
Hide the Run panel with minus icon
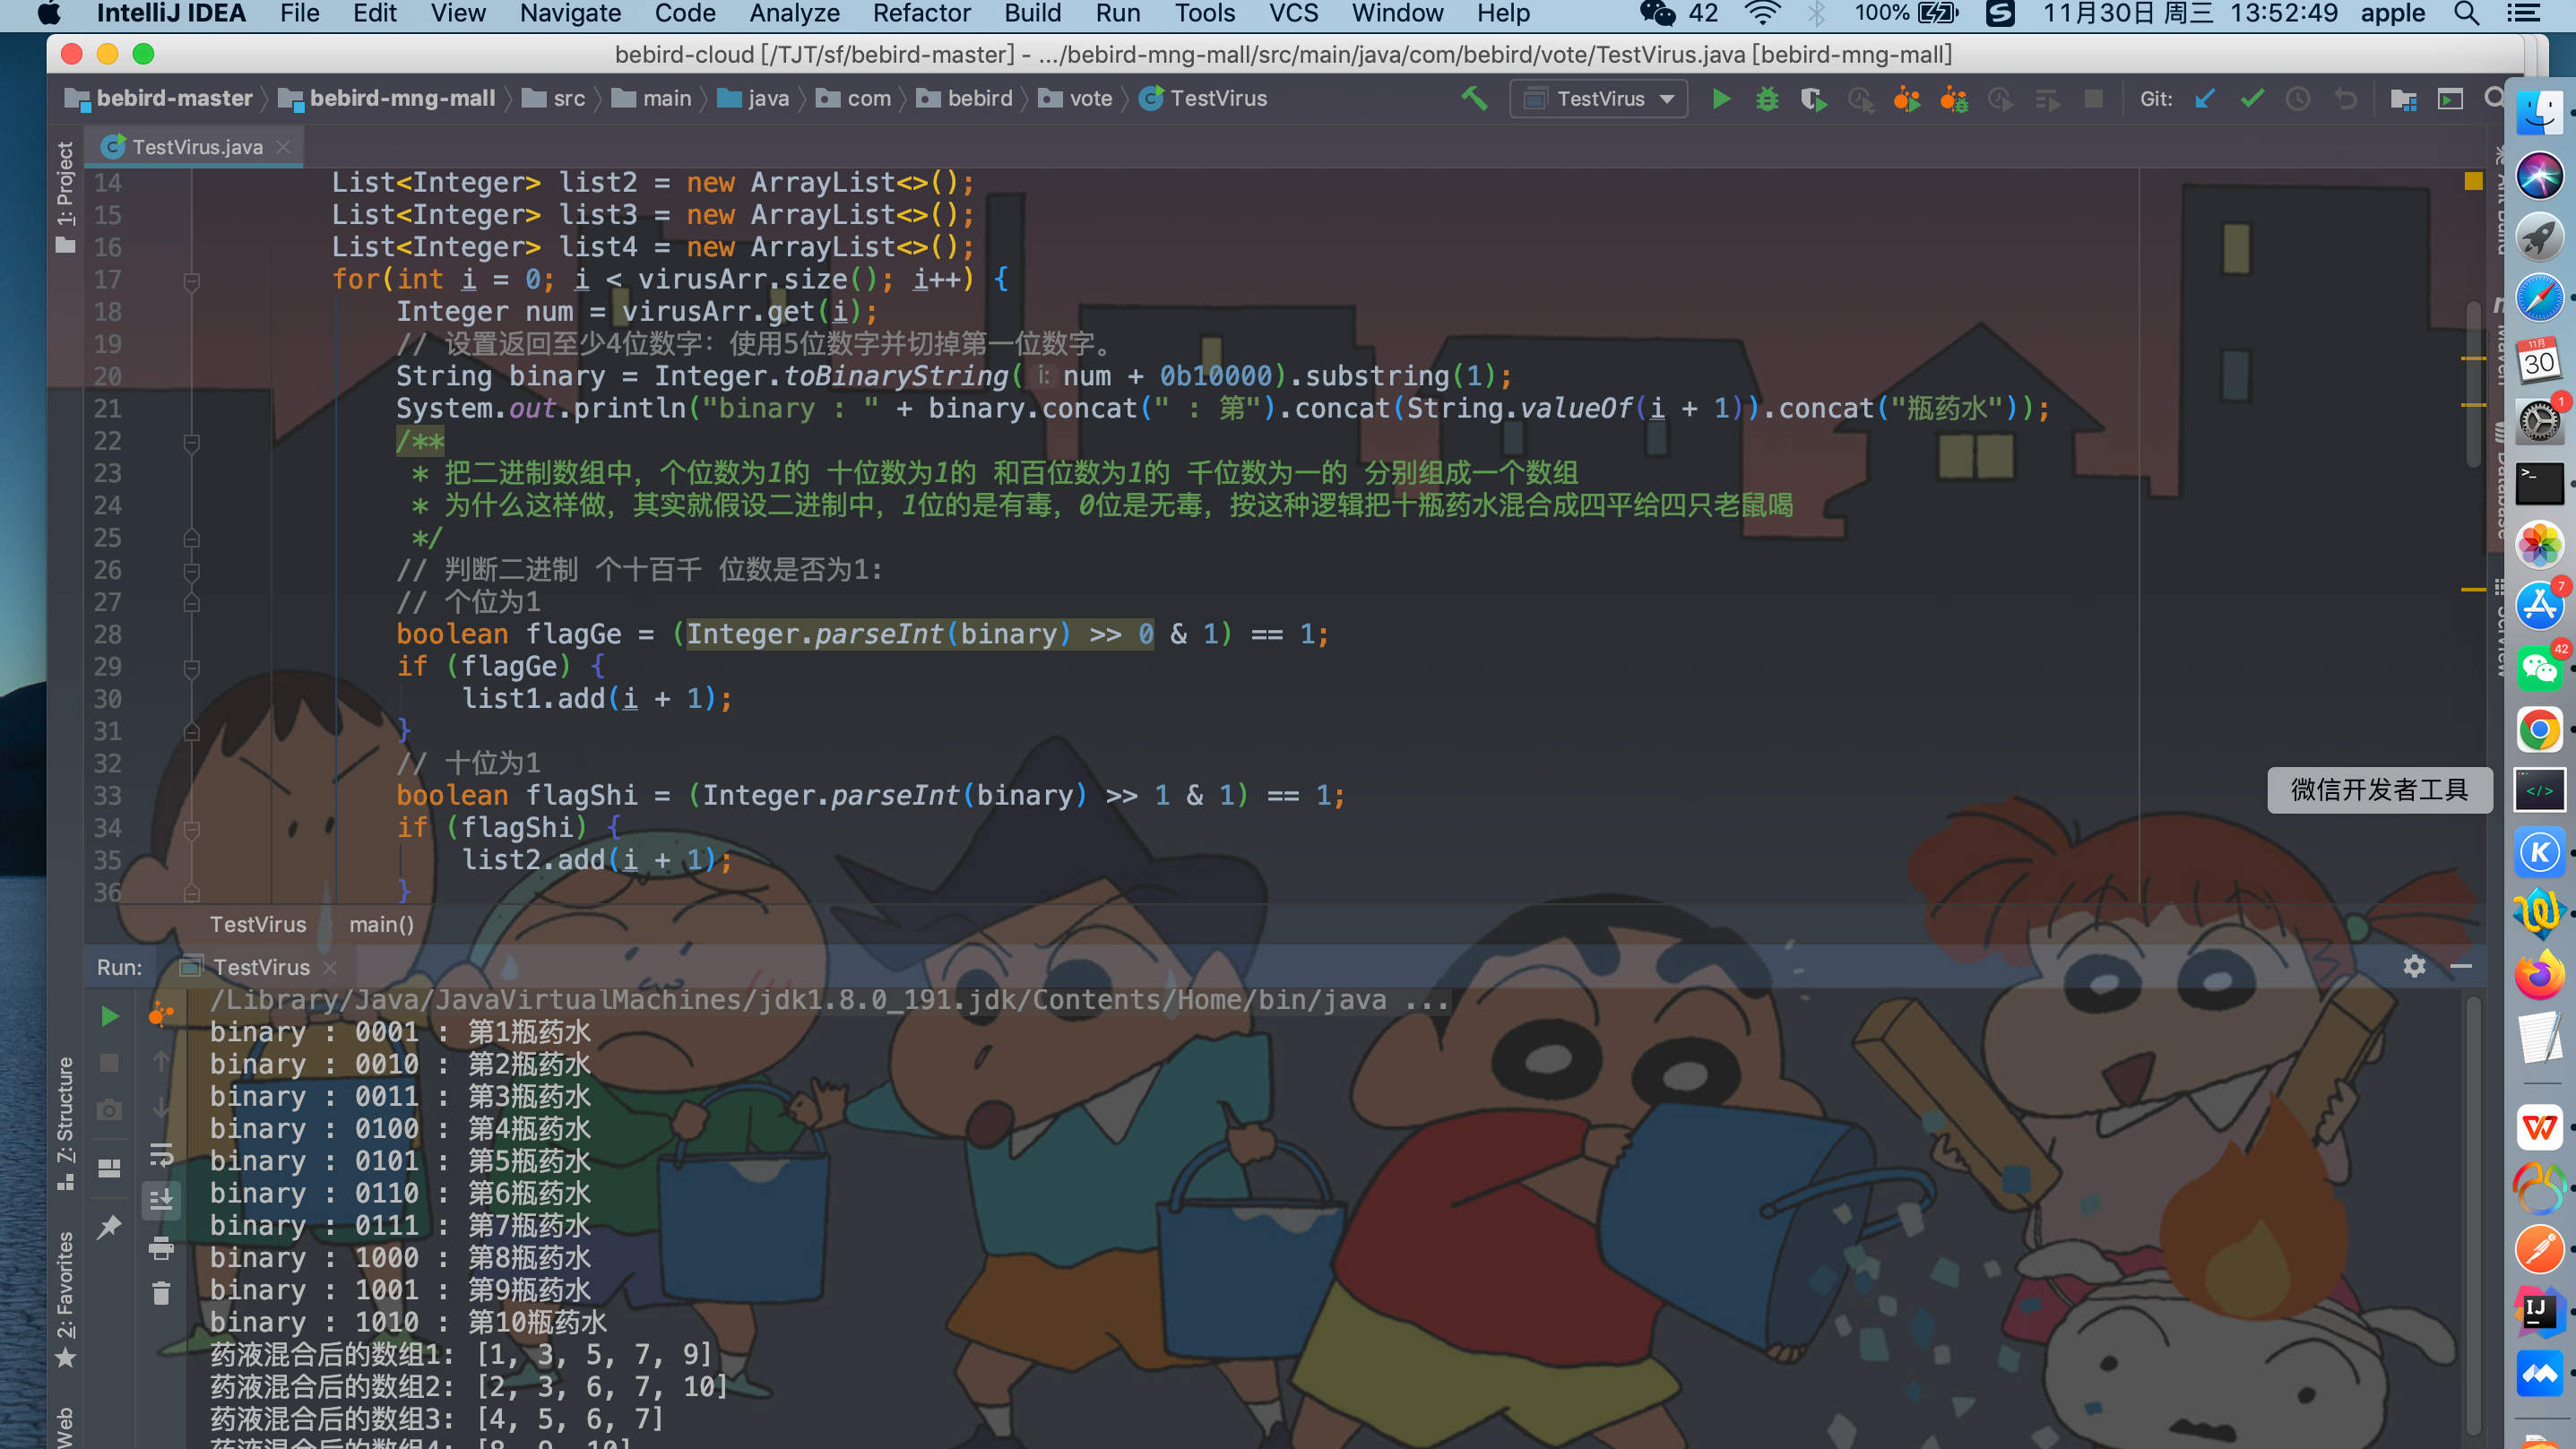(x=2461, y=966)
